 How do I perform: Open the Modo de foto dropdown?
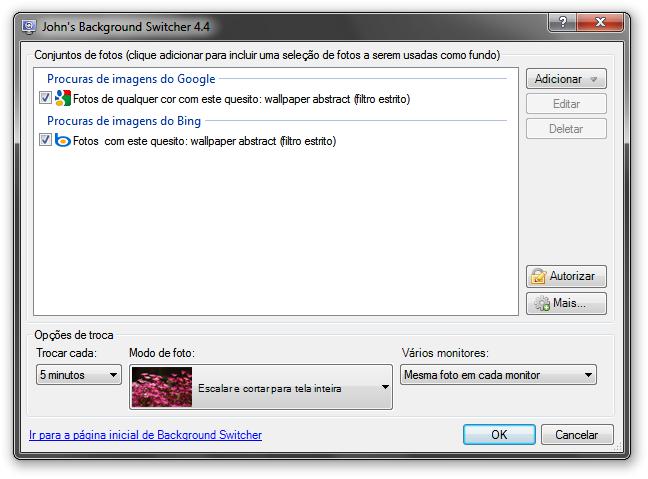pyautogui.click(x=261, y=387)
